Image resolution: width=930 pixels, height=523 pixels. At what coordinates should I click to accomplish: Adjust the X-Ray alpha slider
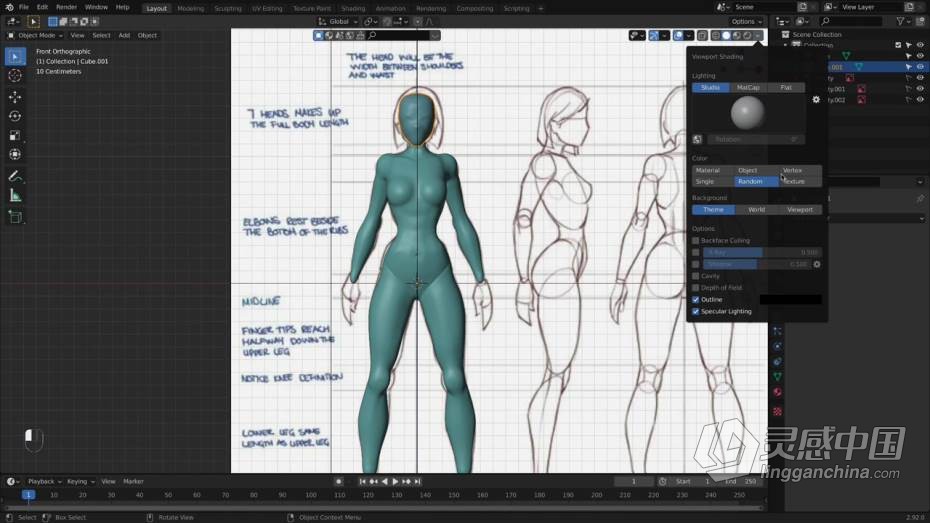[x=762, y=253]
